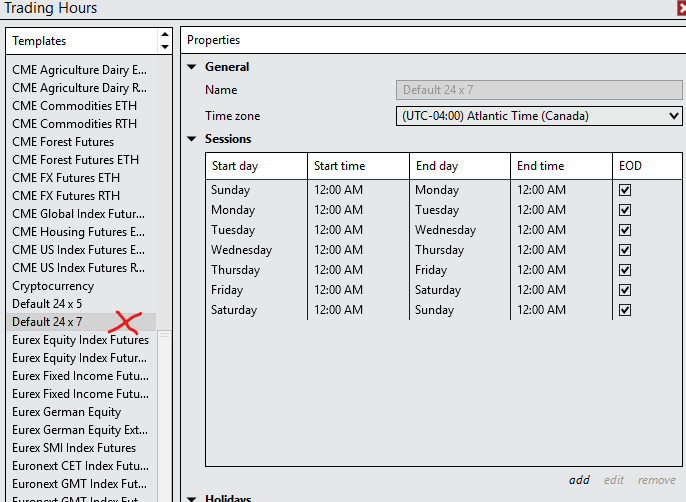Click the edit session link
Viewport: 686px width, 502px height.
[x=614, y=480]
